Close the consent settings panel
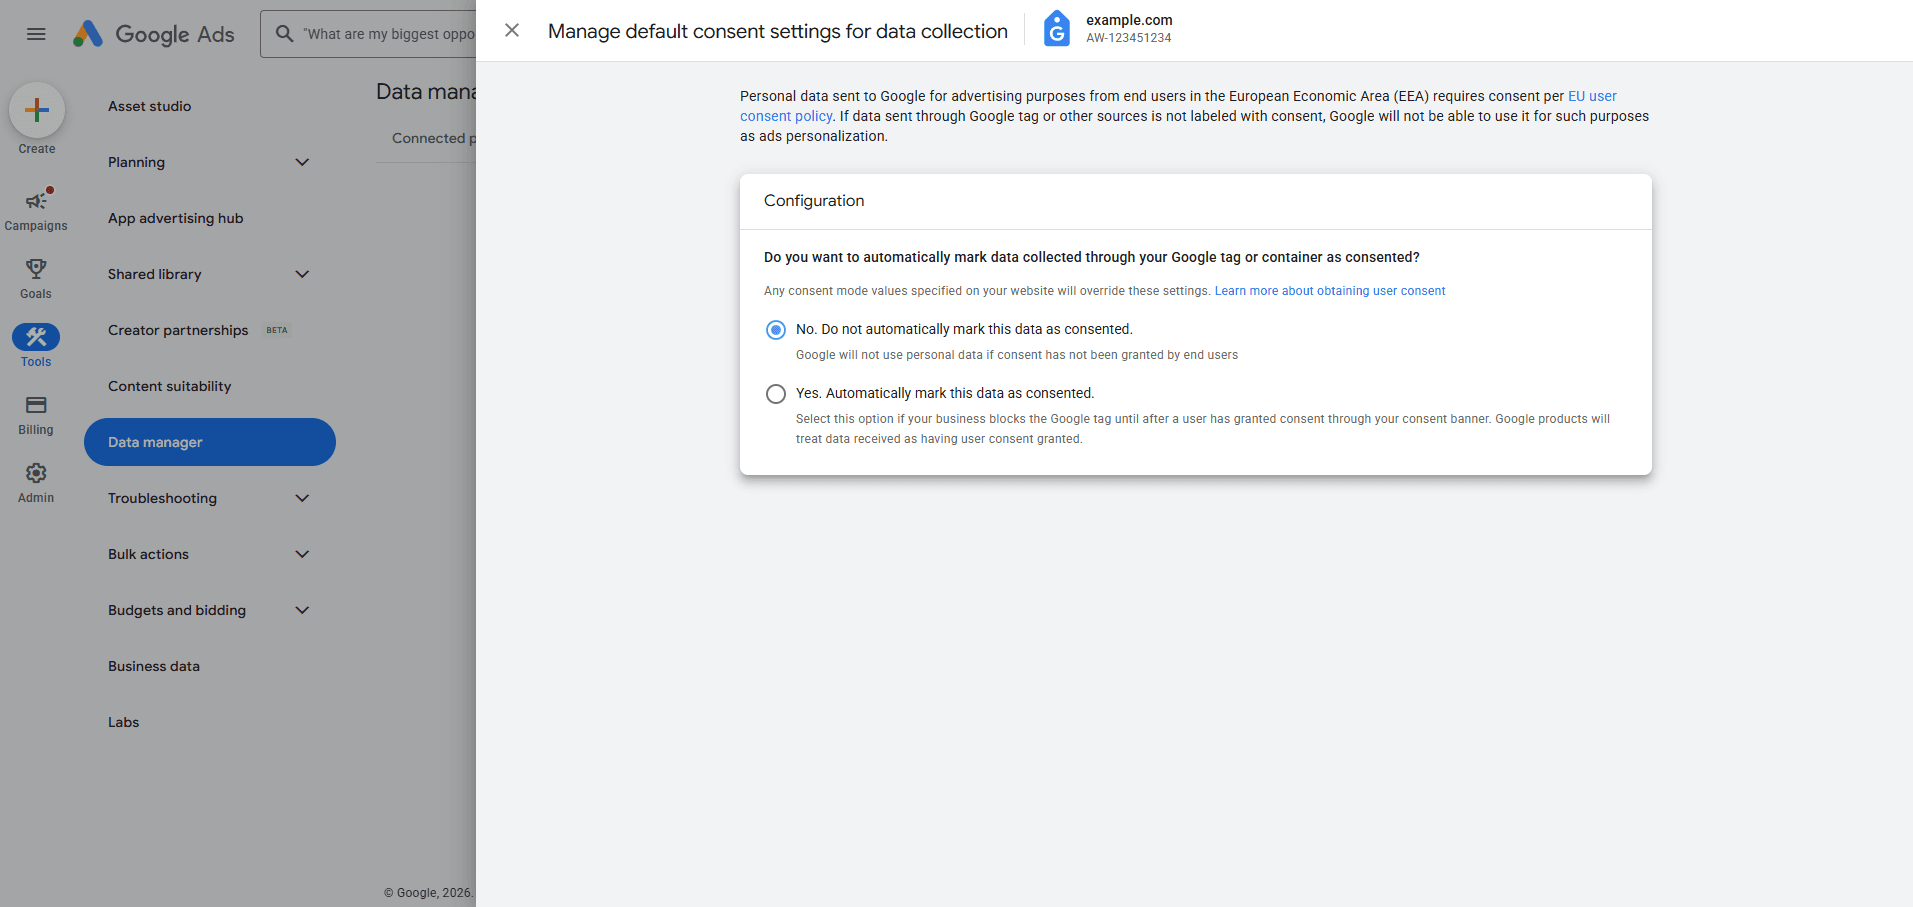 (x=512, y=31)
